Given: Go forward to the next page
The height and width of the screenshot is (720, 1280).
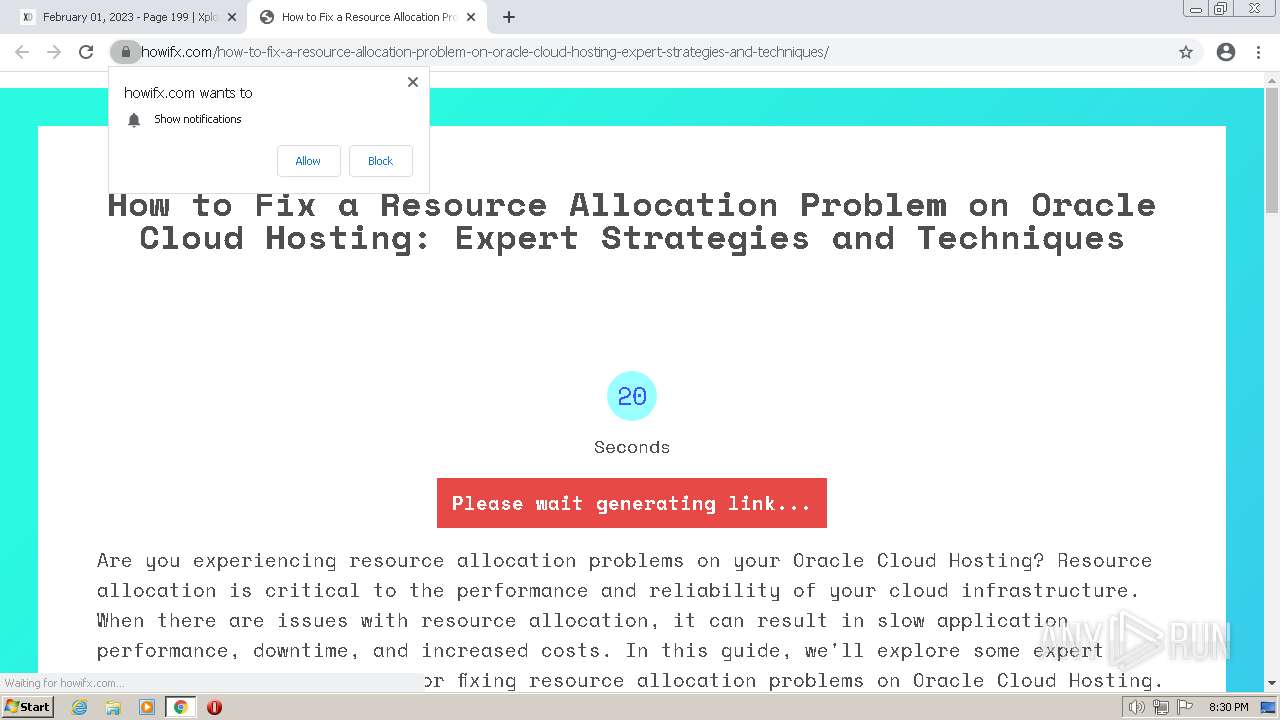Looking at the screenshot, I should pos(54,52).
